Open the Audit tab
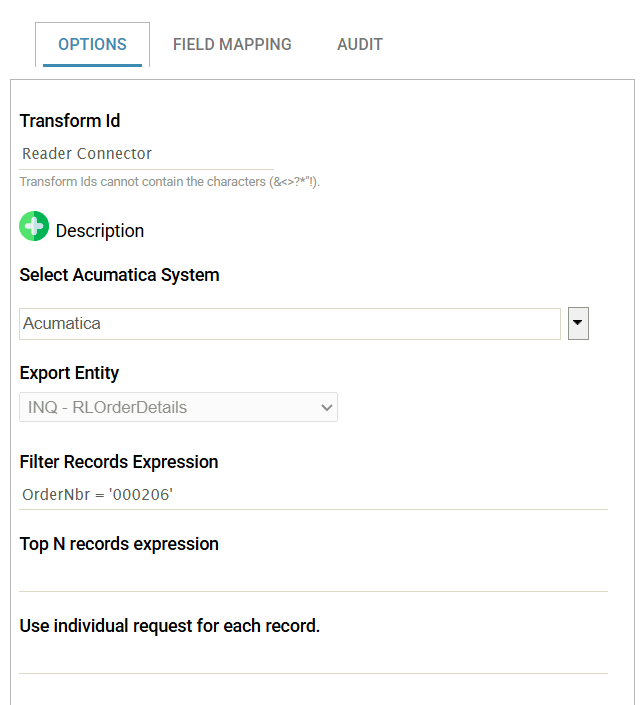644x705 pixels. pyautogui.click(x=359, y=45)
